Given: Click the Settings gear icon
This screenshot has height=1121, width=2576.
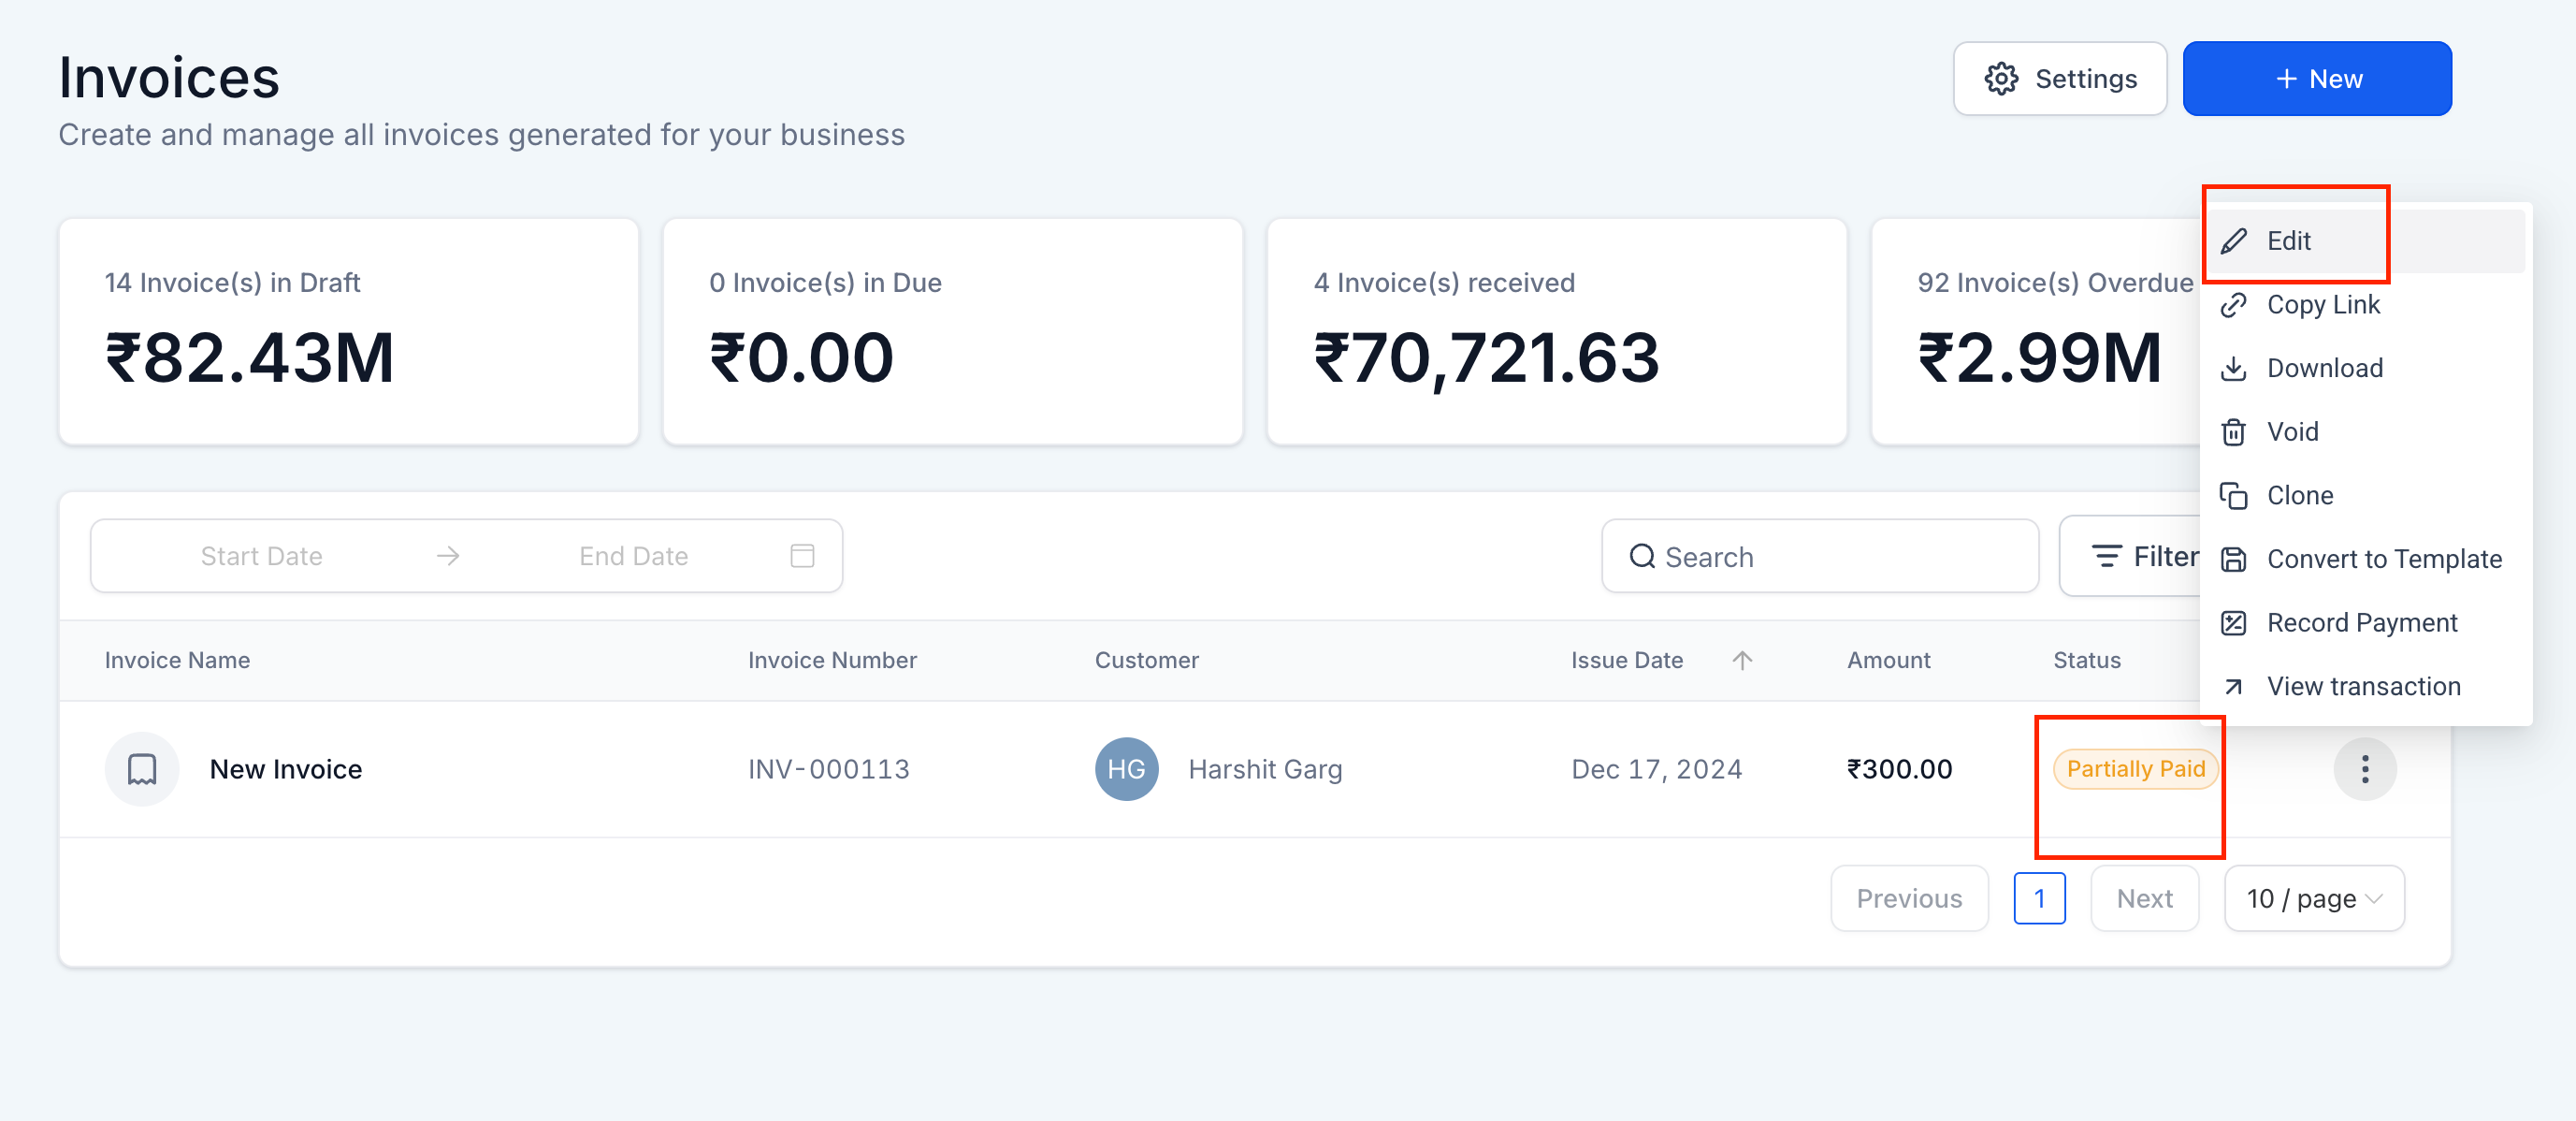Looking at the screenshot, I should (2001, 79).
